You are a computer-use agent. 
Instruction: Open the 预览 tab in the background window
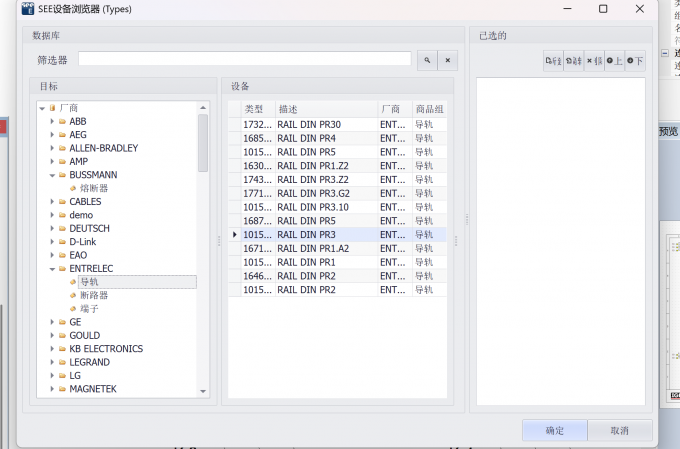(x=668, y=131)
